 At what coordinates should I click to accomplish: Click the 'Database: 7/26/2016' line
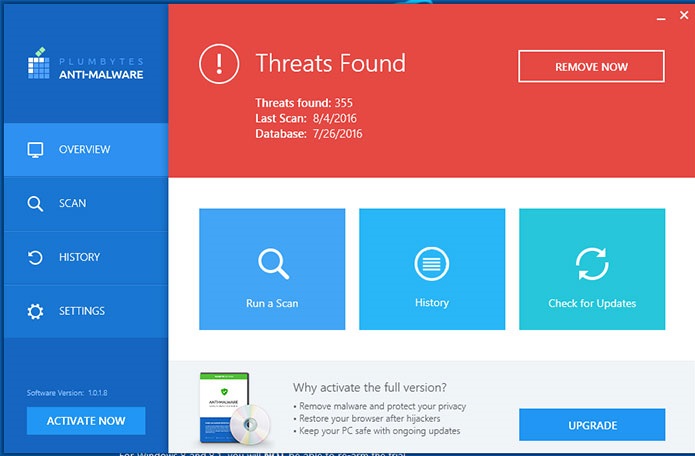309,134
